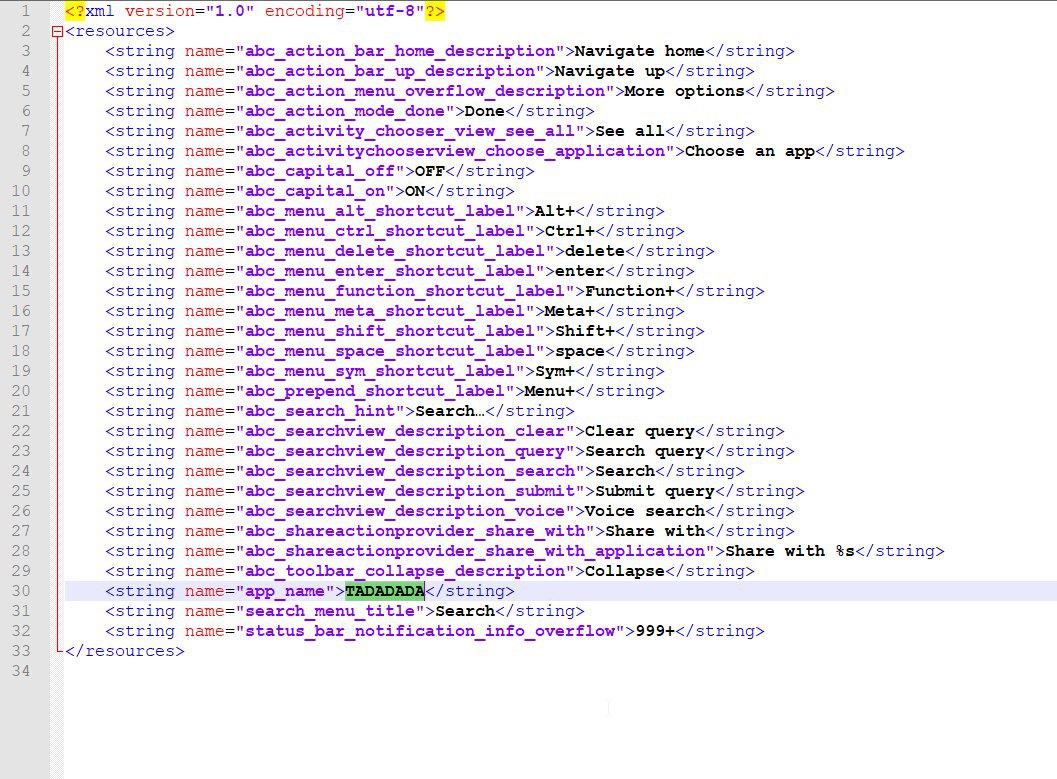The width and height of the screenshot is (1057, 779).
Task: Click the Sym+ string value
Action: click(x=554, y=371)
